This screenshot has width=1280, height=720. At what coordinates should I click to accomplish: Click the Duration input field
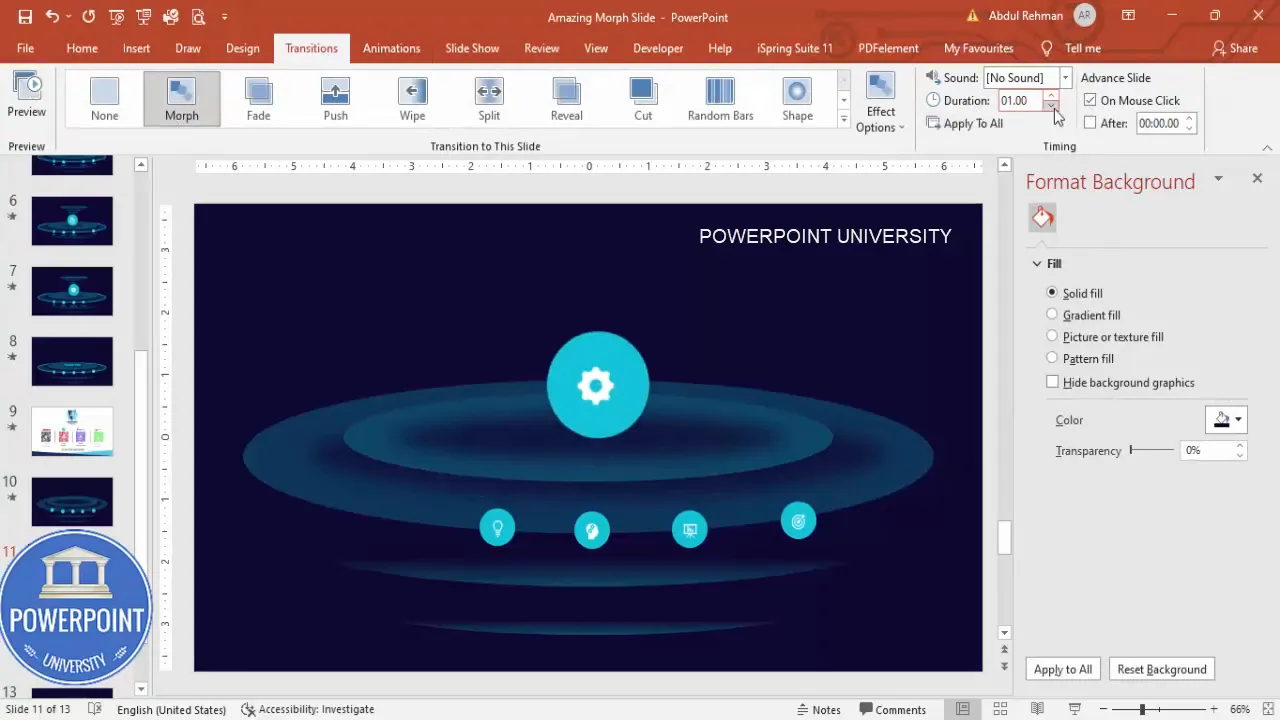tap(1021, 100)
